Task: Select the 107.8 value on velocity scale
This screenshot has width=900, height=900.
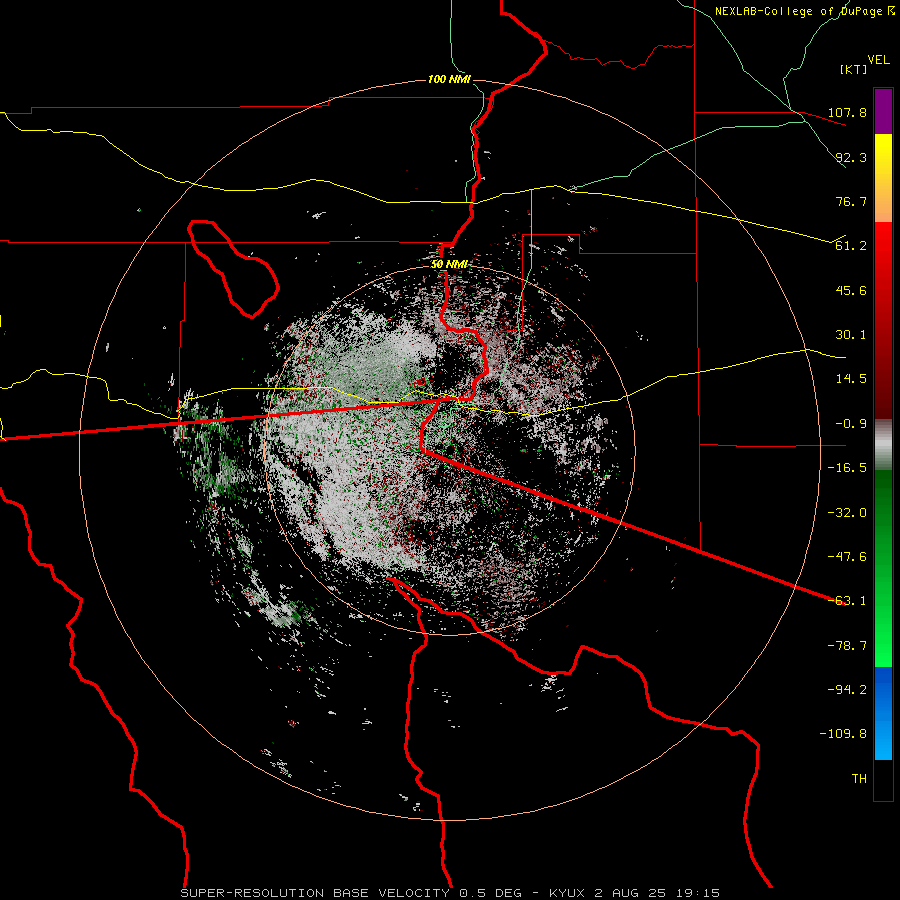Action: pos(847,112)
